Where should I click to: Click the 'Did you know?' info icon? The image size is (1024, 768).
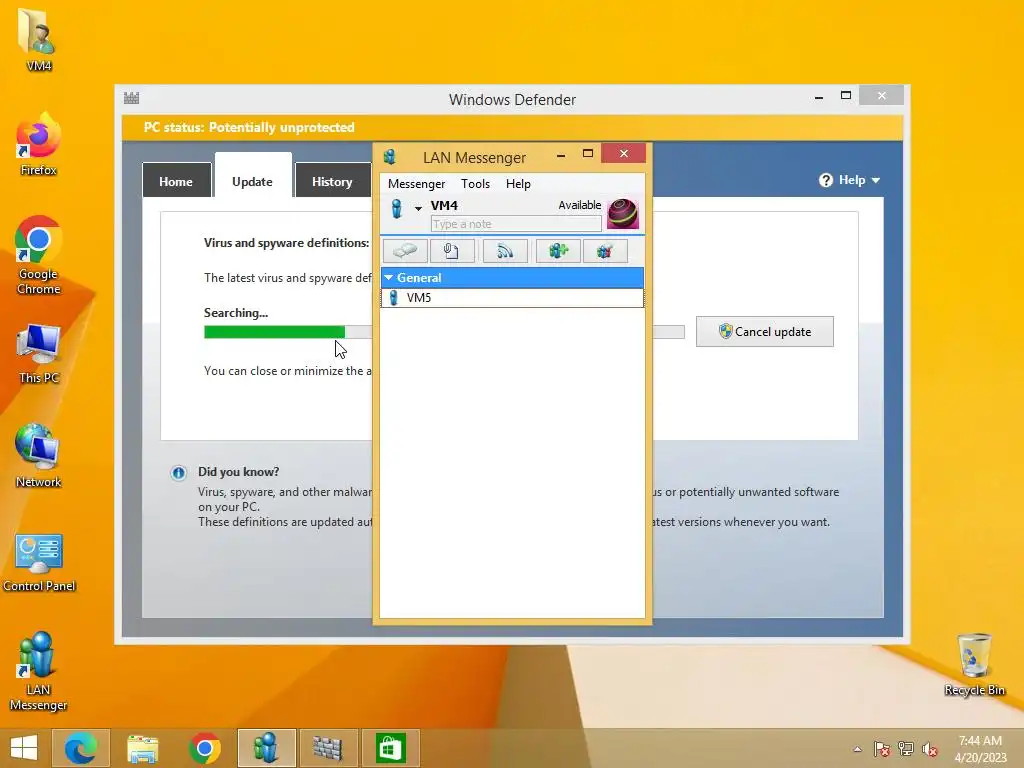click(178, 473)
